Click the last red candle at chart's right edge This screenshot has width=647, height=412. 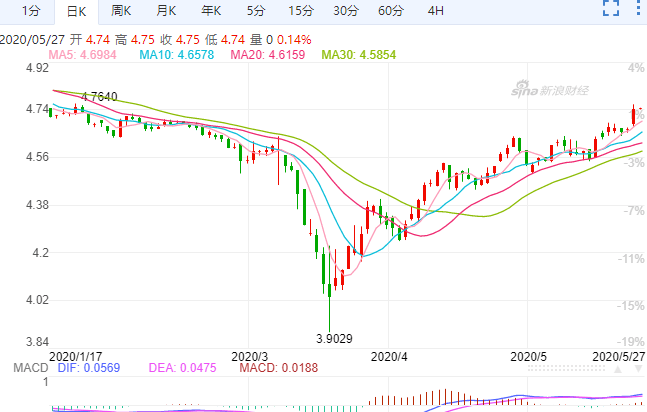[640, 109]
